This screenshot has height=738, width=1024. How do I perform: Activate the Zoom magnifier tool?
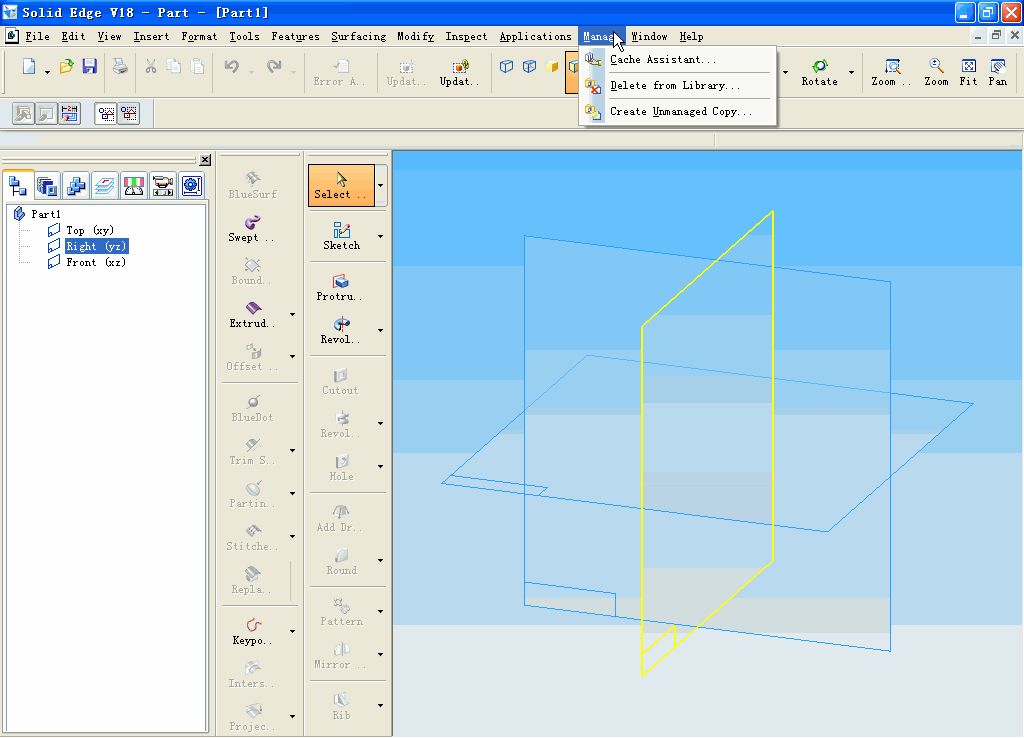coord(936,72)
